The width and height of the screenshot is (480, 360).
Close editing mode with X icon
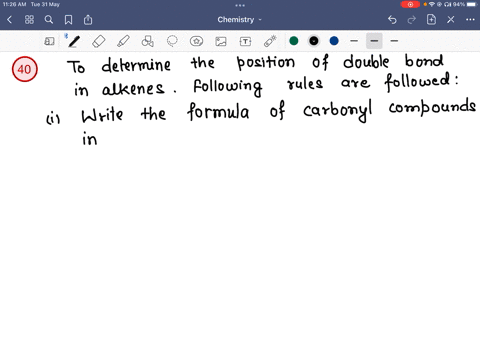coord(451,20)
